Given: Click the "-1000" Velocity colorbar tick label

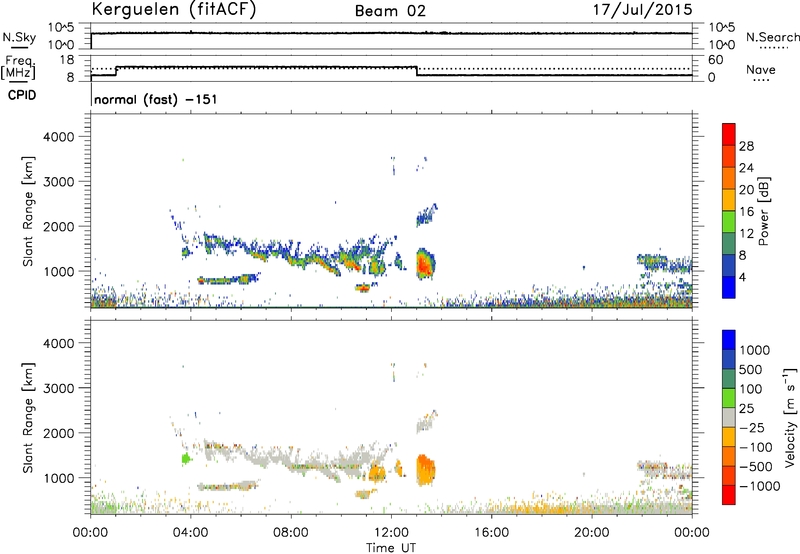Looking at the screenshot, I should click(x=759, y=486).
